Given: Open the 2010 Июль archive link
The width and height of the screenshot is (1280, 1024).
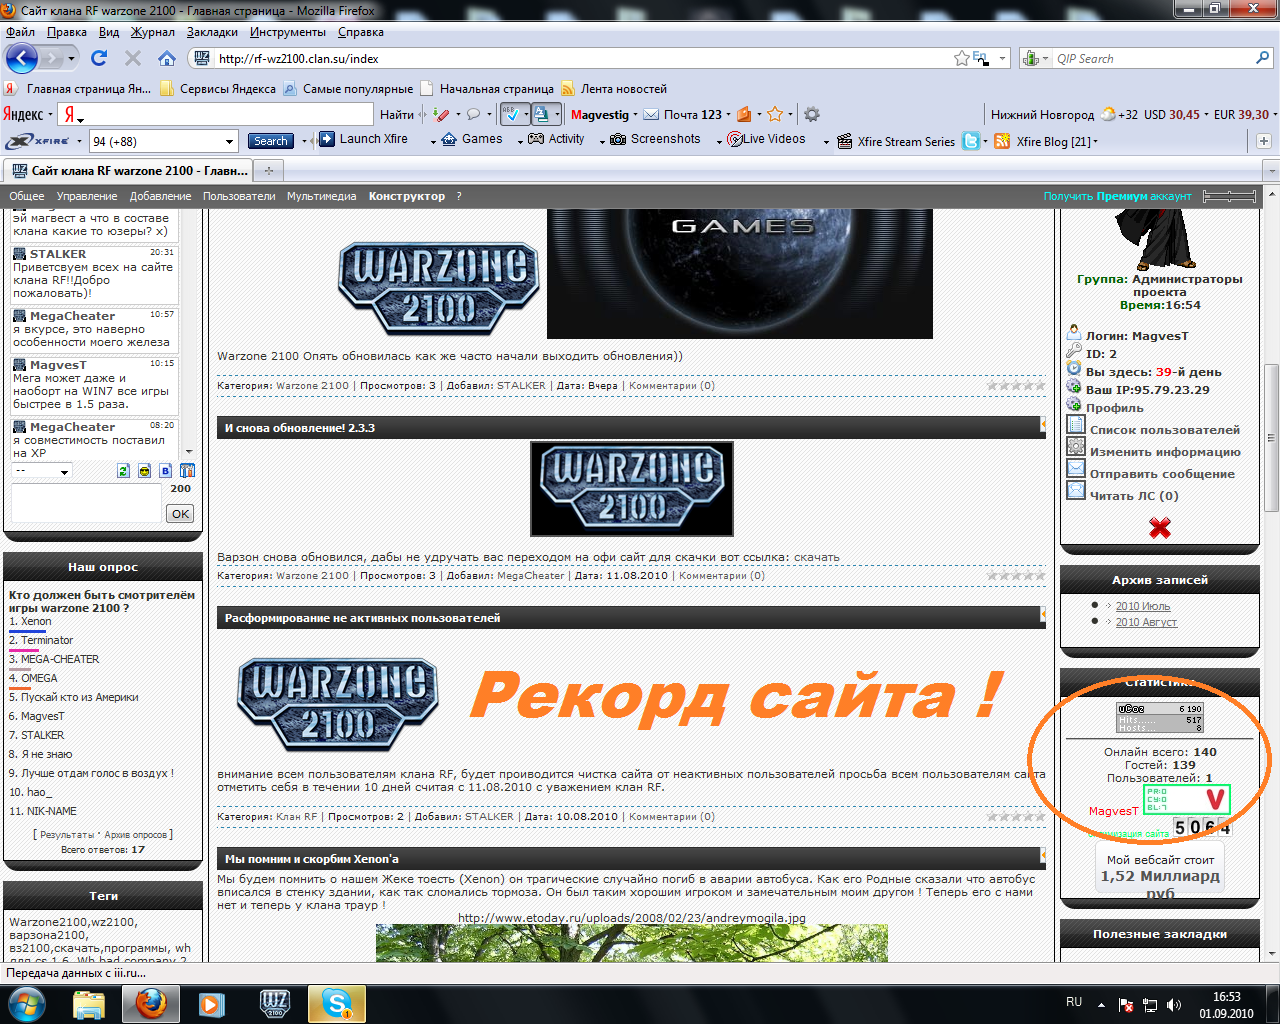Looking at the screenshot, I should coord(1142,606).
